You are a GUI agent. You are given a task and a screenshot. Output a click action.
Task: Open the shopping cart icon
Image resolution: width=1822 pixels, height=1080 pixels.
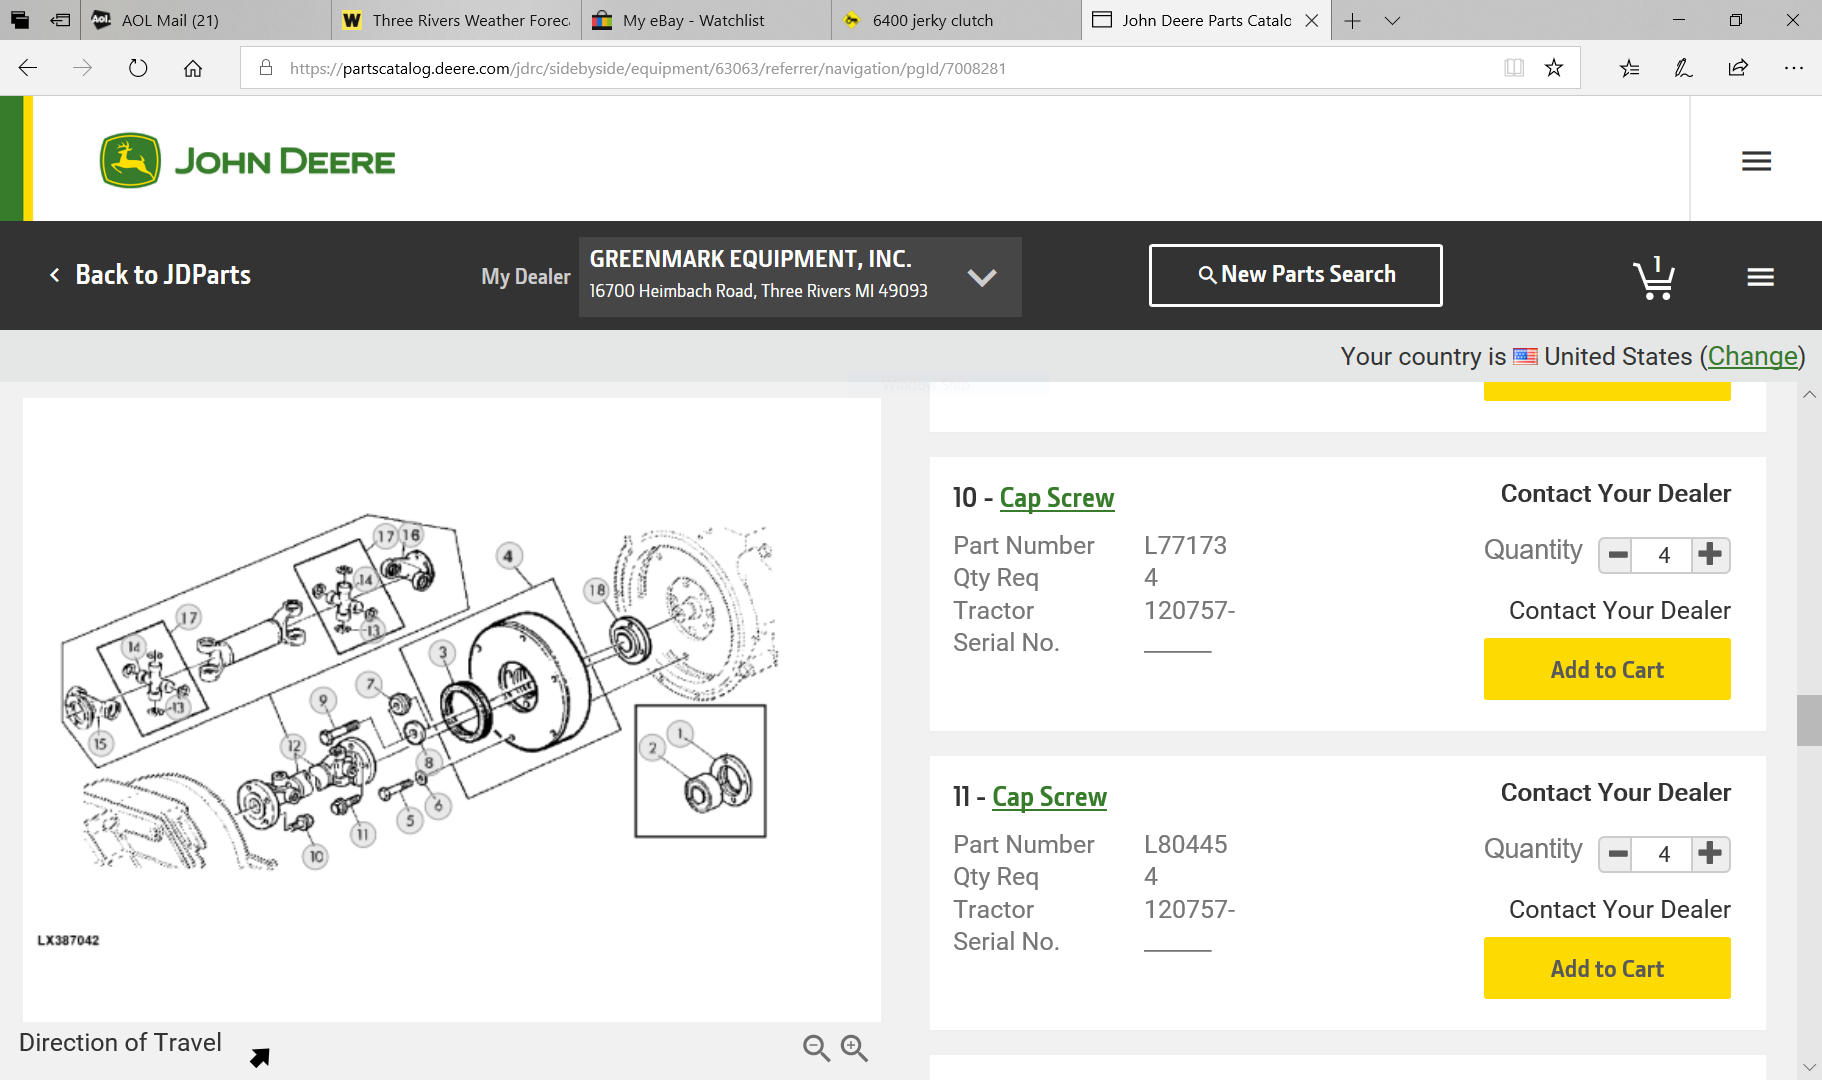click(x=1653, y=278)
